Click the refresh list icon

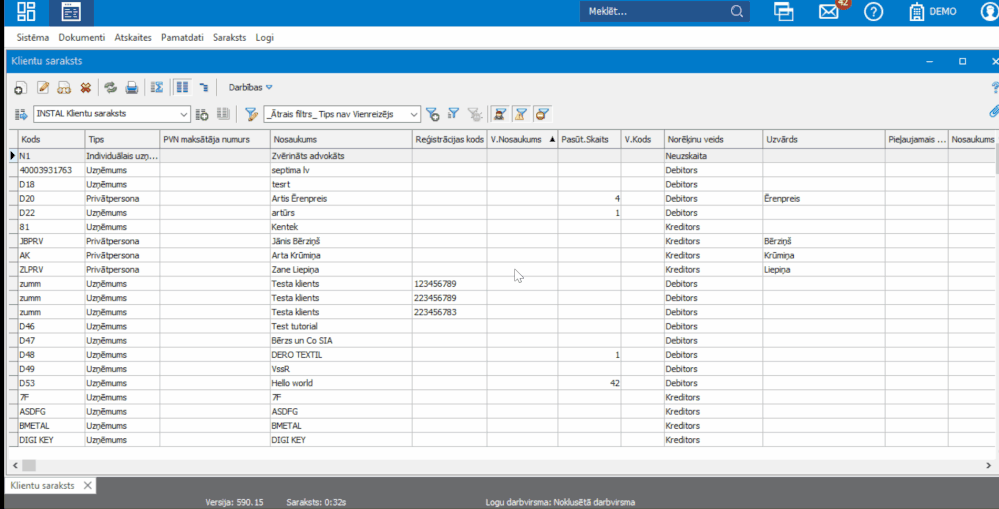click(x=110, y=88)
